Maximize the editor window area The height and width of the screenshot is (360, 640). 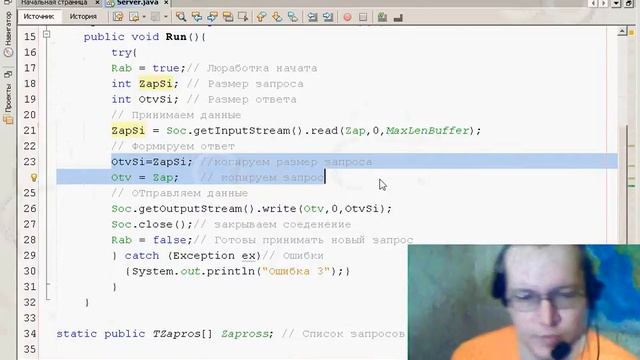(x=630, y=3)
